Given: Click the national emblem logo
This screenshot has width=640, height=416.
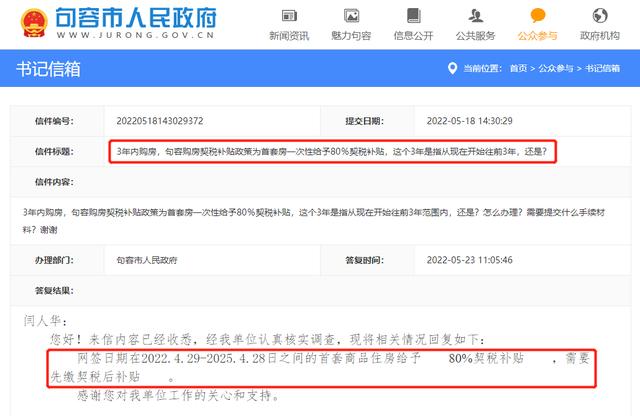Looking at the screenshot, I should [34, 23].
